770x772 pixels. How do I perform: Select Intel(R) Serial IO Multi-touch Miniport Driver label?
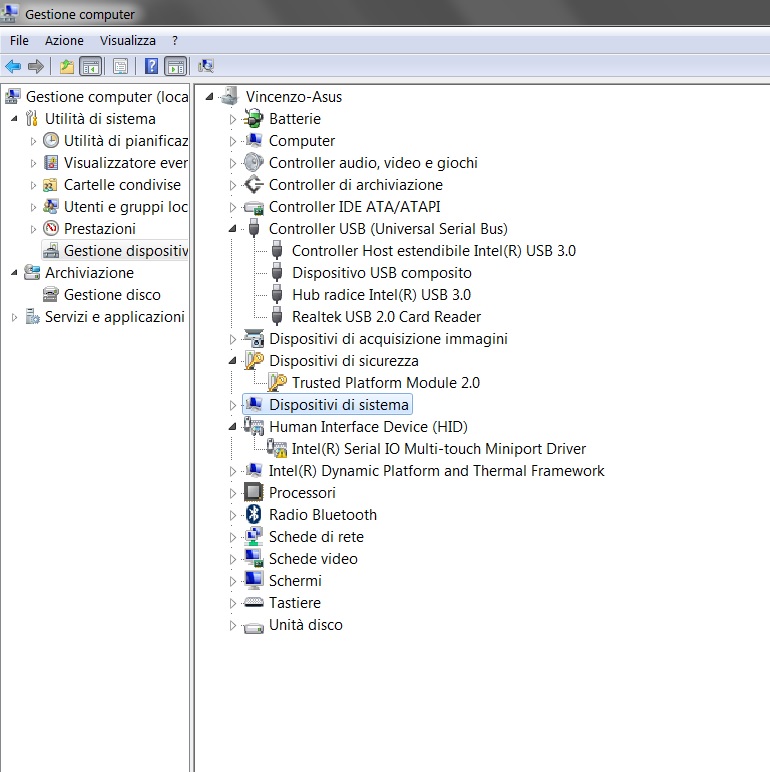click(439, 449)
